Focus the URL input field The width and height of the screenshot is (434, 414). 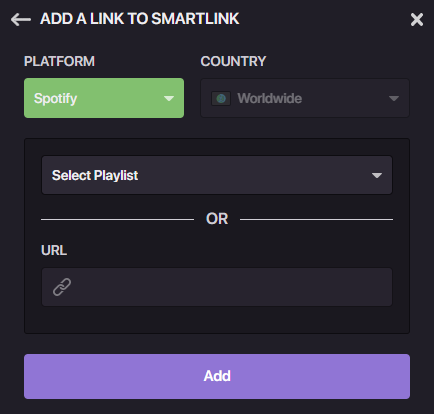[217, 287]
